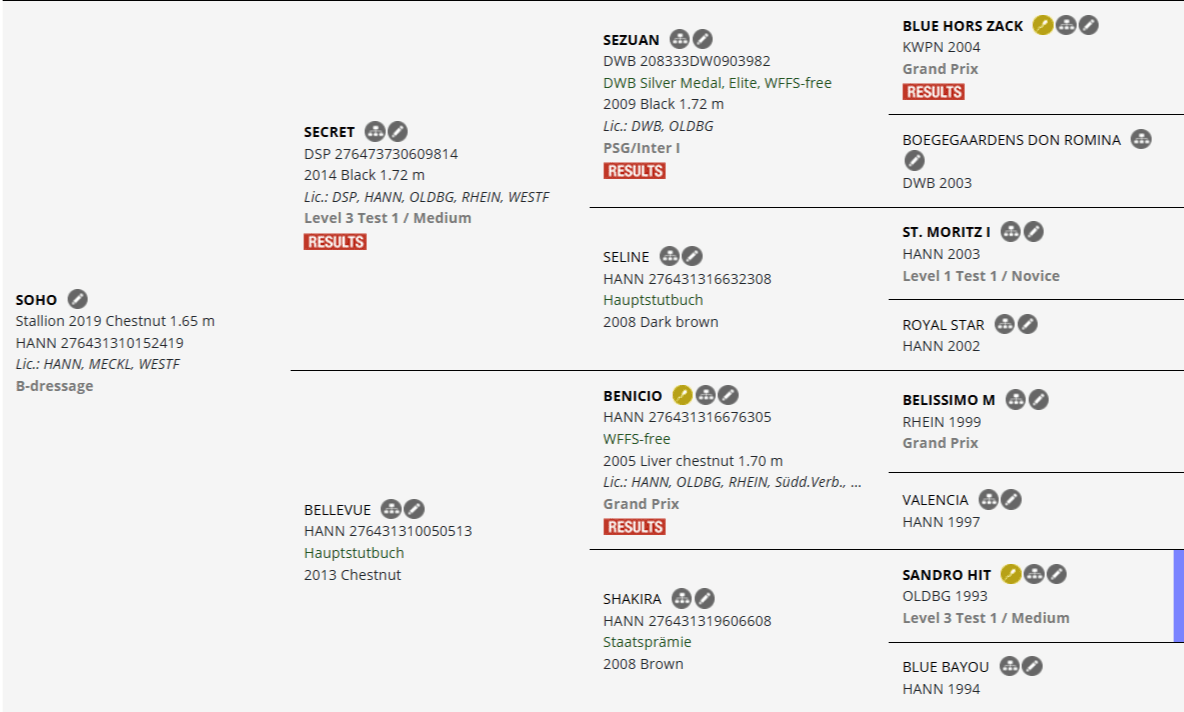Viewport: 1184px width, 712px height.
Task: View the pedigree tree for Shakira
Action: pyautogui.click(x=682, y=598)
